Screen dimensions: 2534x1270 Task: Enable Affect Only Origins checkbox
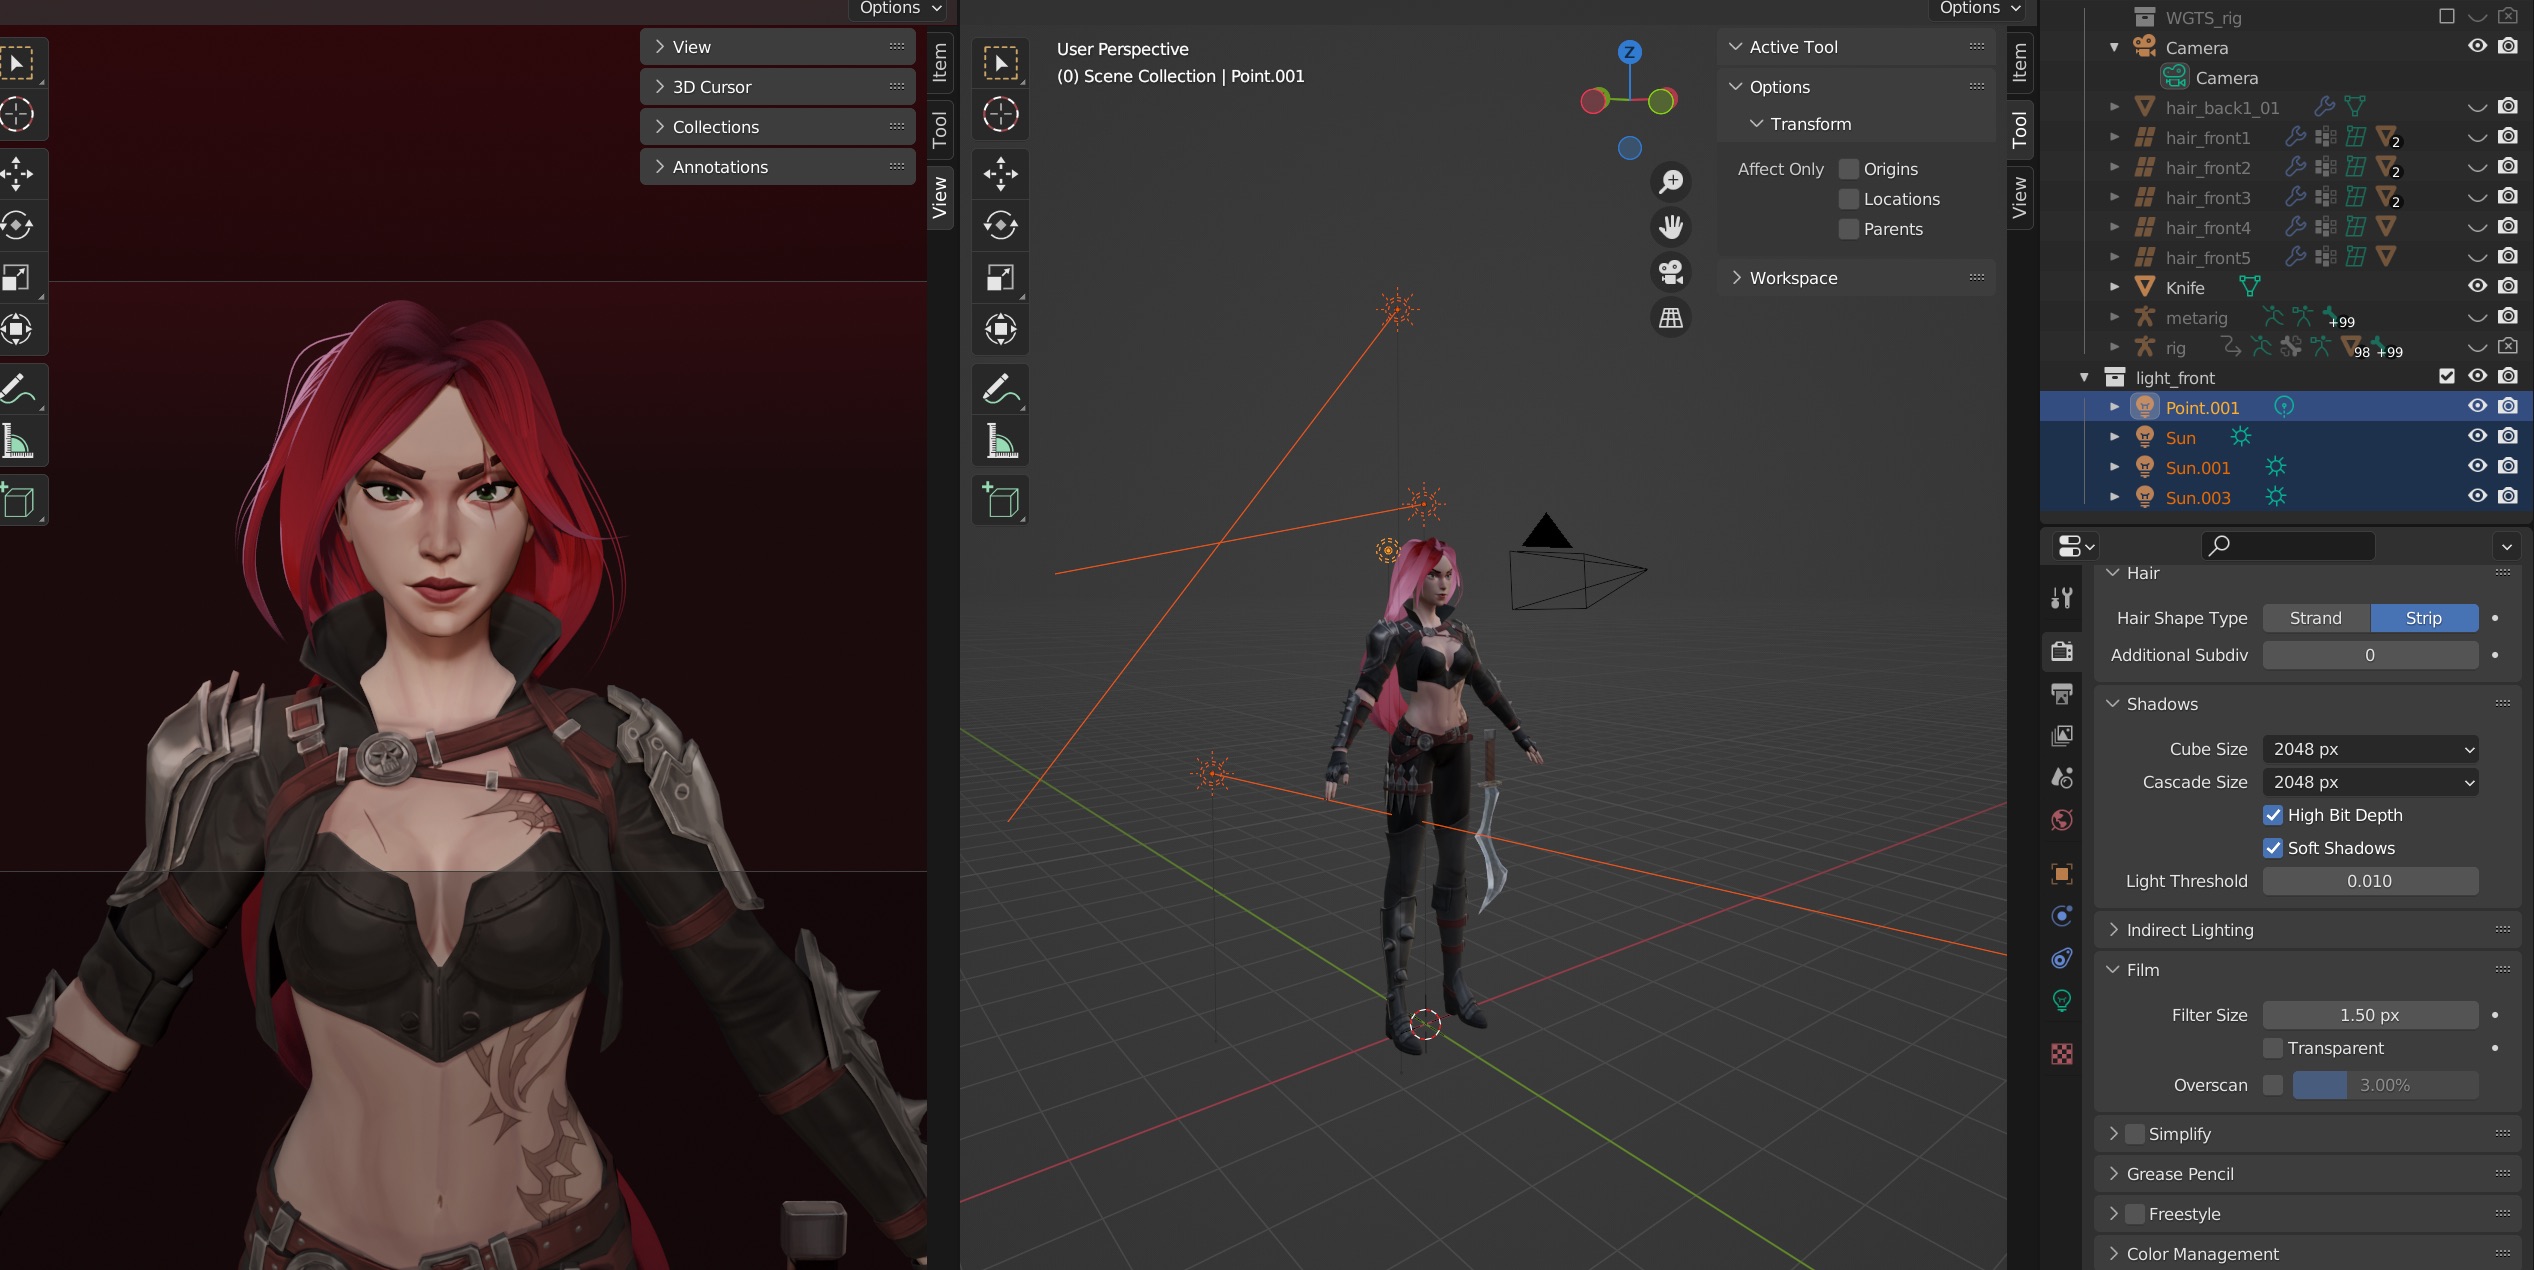point(1849,169)
